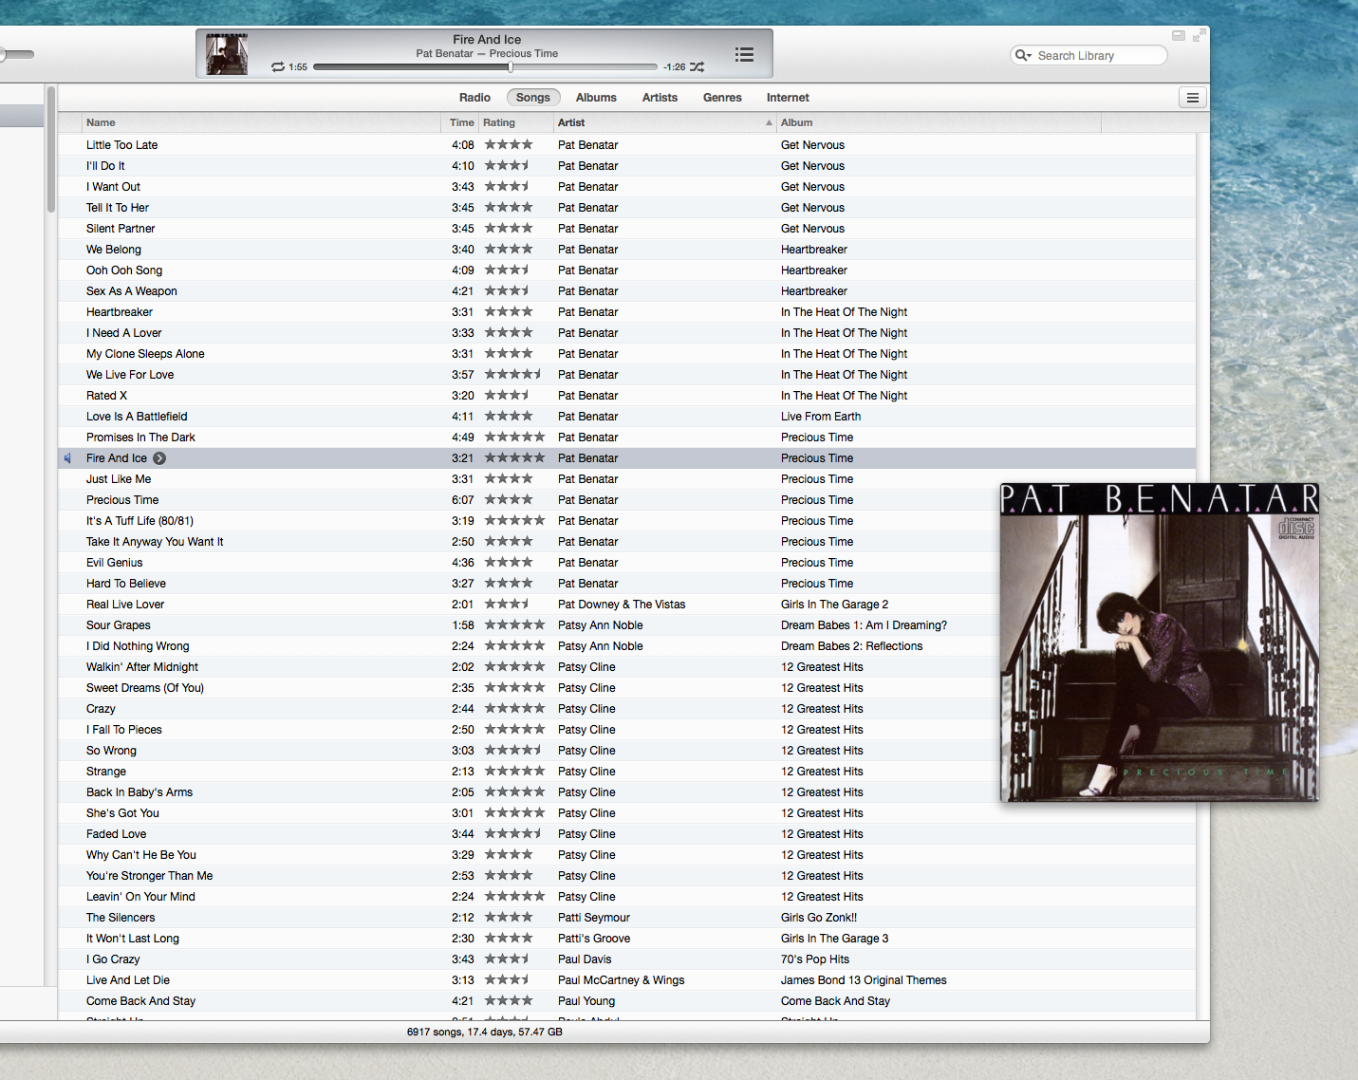
Task: Select the song "It's A Tuff Life (80/81)"
Action: [140, 521]
